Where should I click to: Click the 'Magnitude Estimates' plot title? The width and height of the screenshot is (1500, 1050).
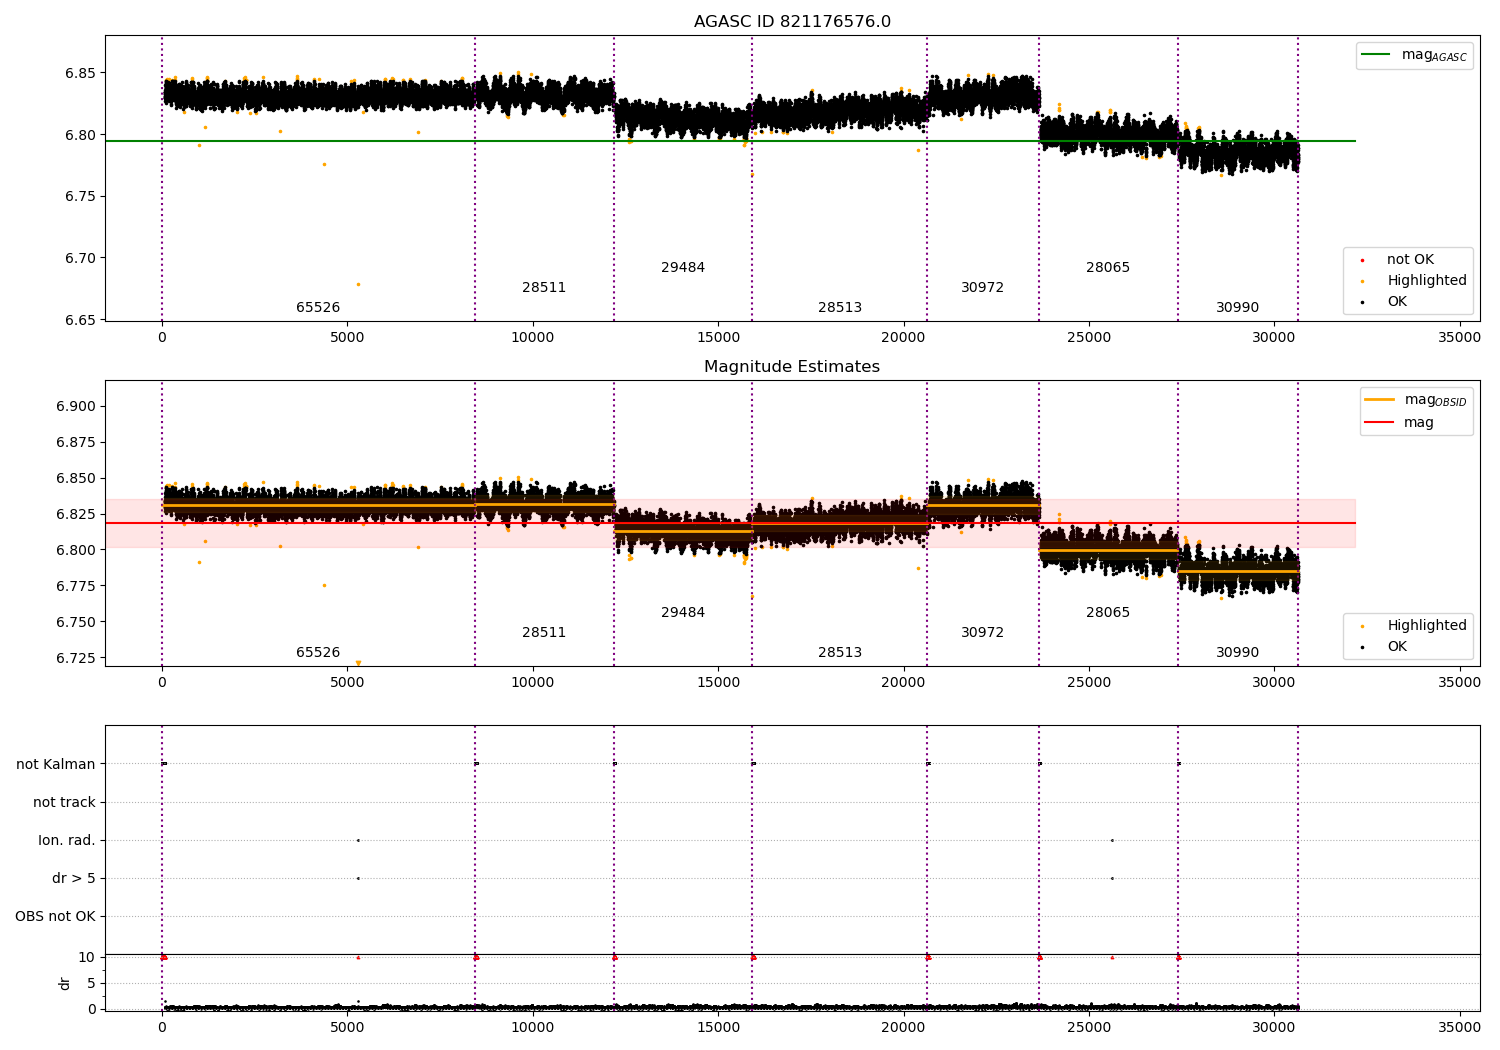coord(792,367)
